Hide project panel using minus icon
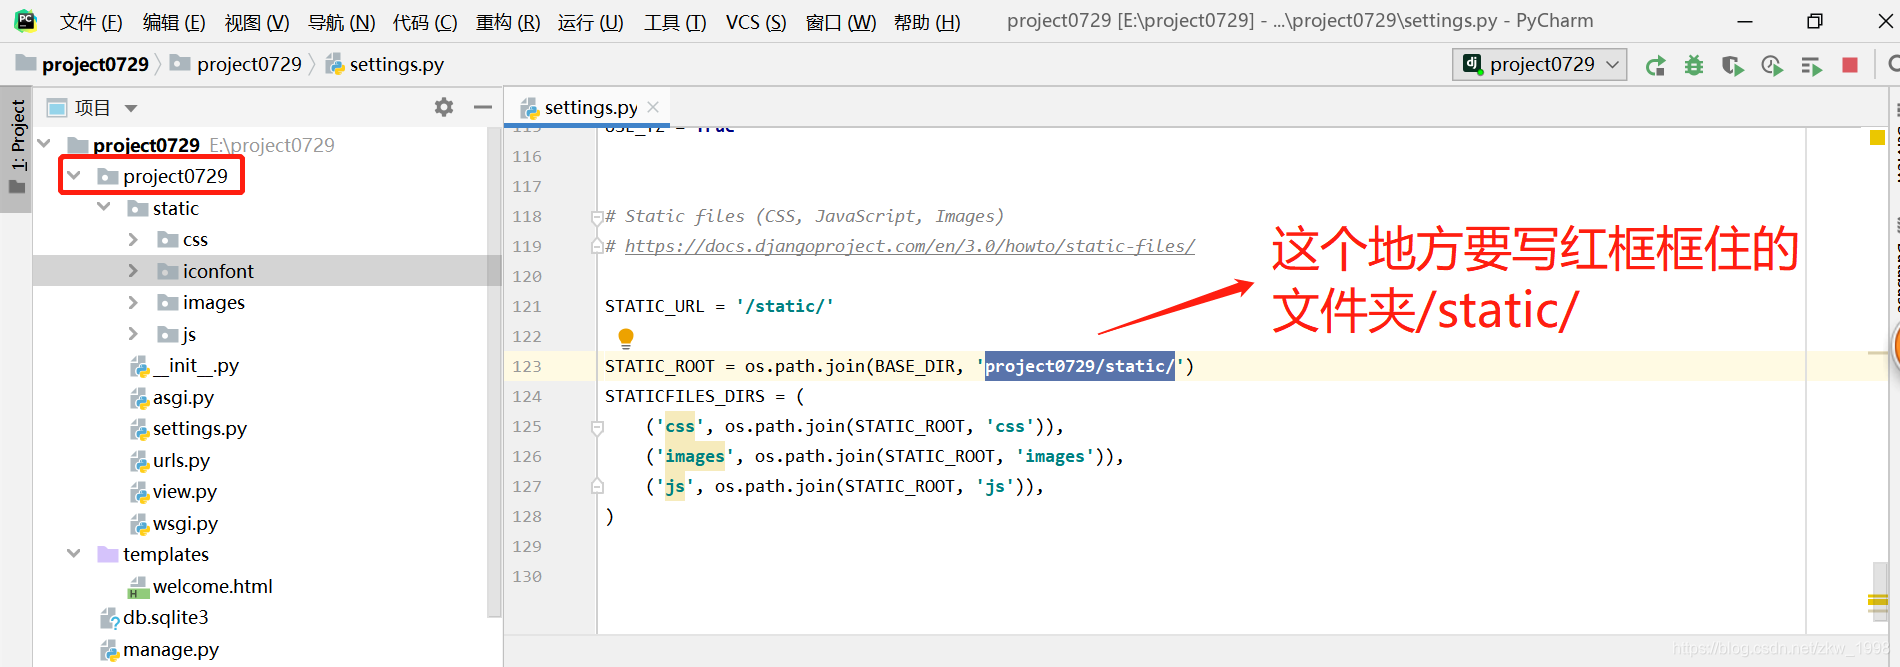 pyautogui.click(x=483, y=107)
